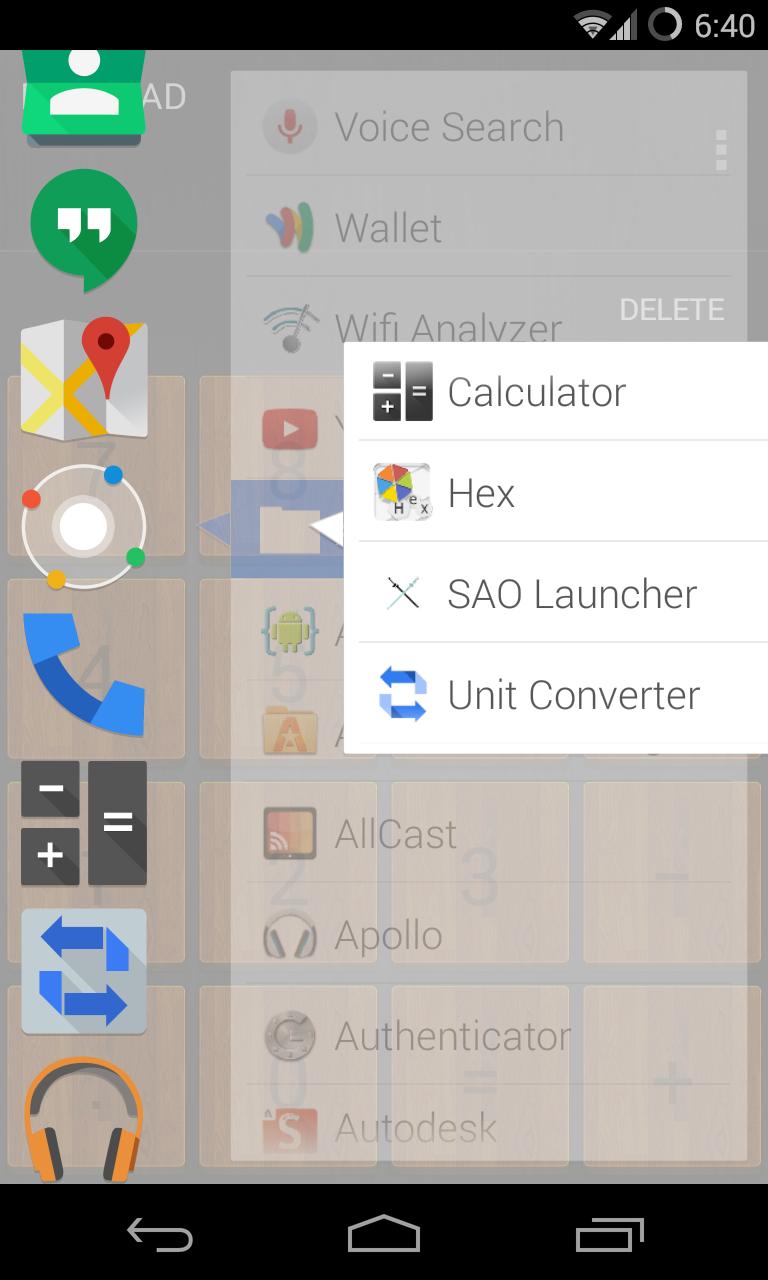Open the three-dot overflow menu
The width and height of the screenshot is (768, 1280).
pyautogui.click(x=721, y=150)
